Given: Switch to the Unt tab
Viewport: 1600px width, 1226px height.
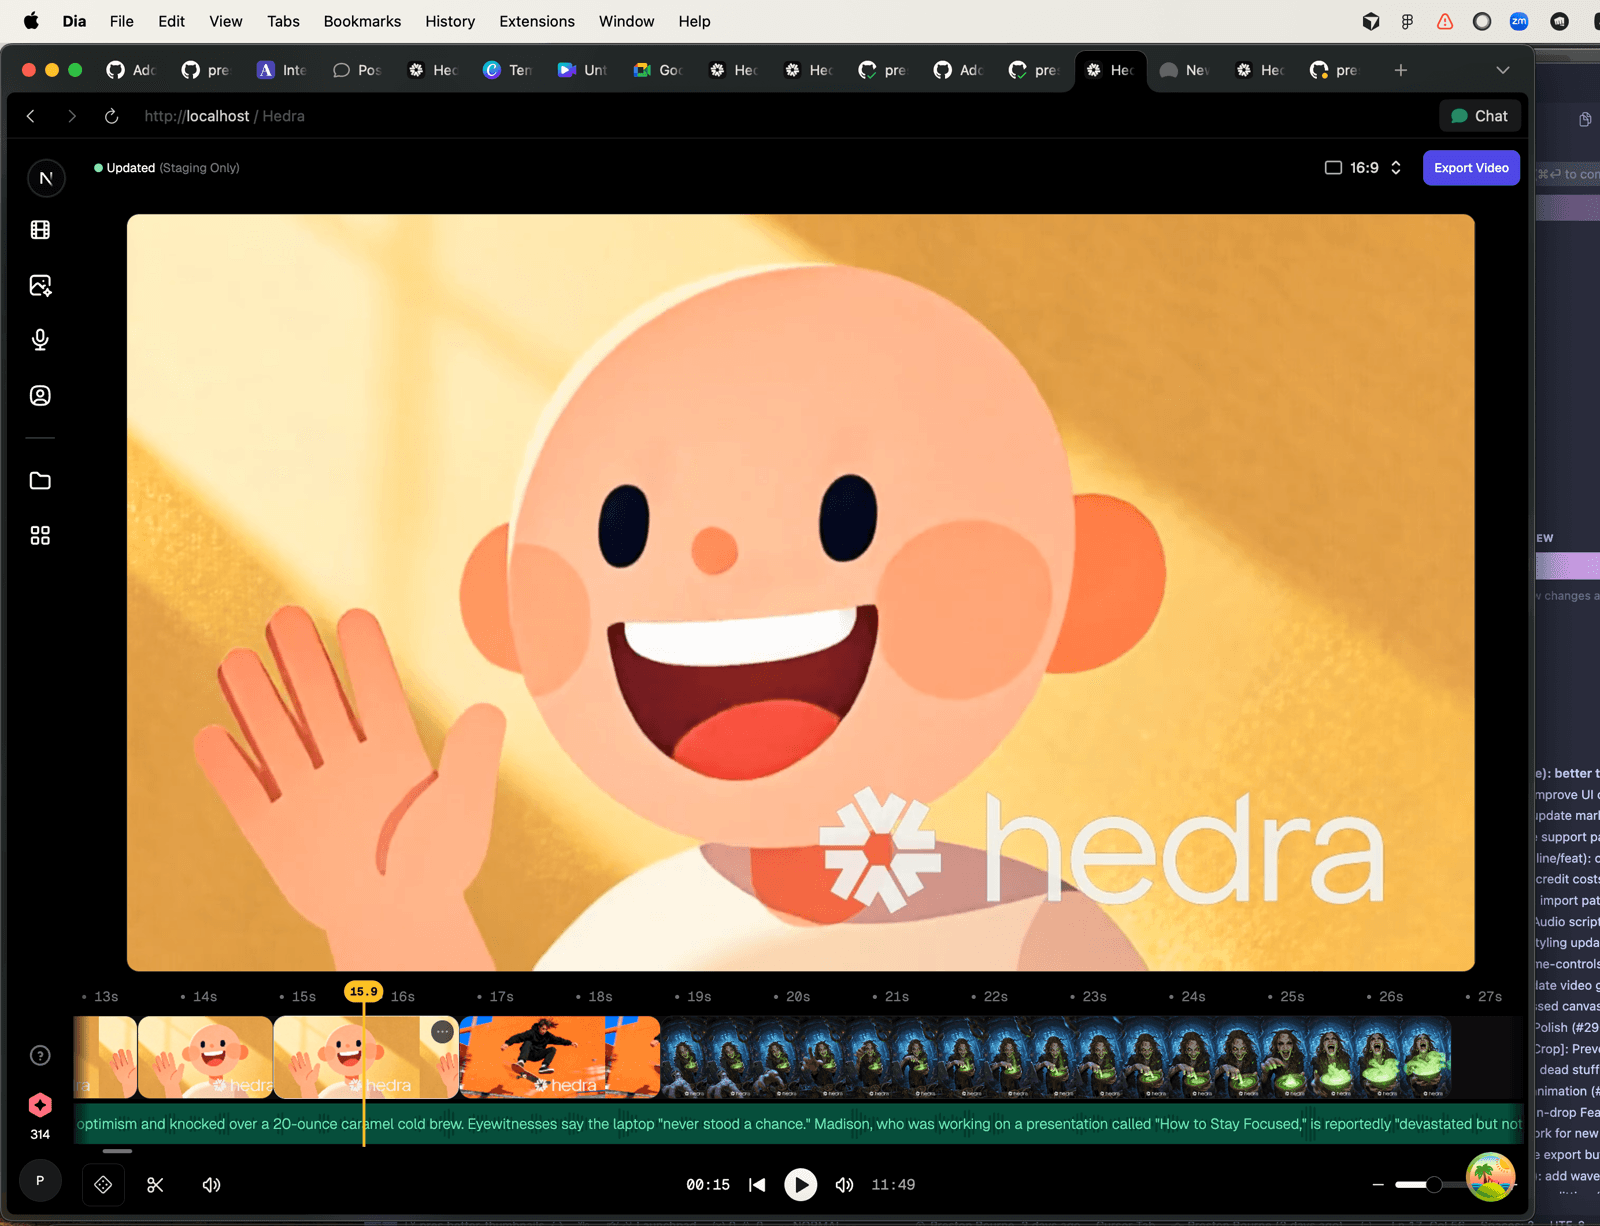Looking at the screenshot, I should [583, 70].
